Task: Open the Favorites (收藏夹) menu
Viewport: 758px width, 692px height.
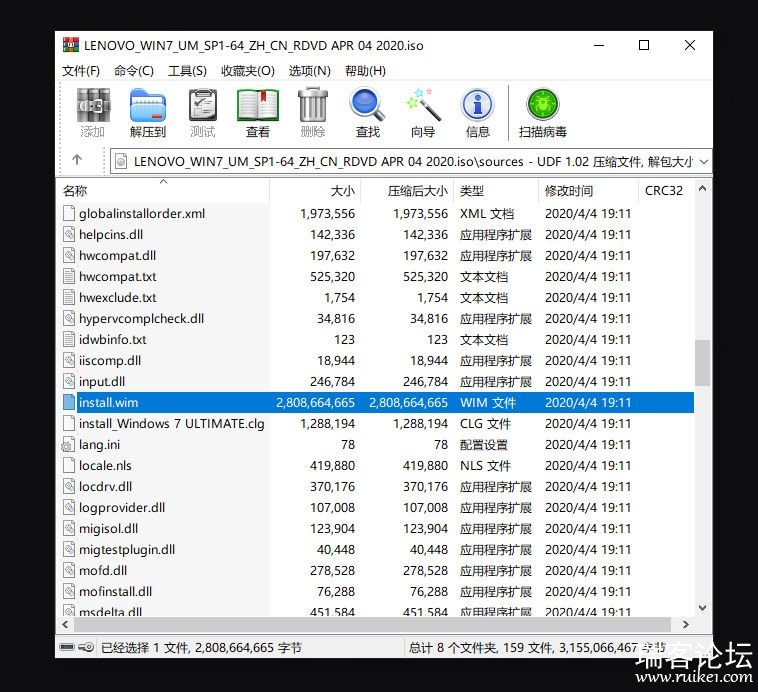Action: (248, 71)
